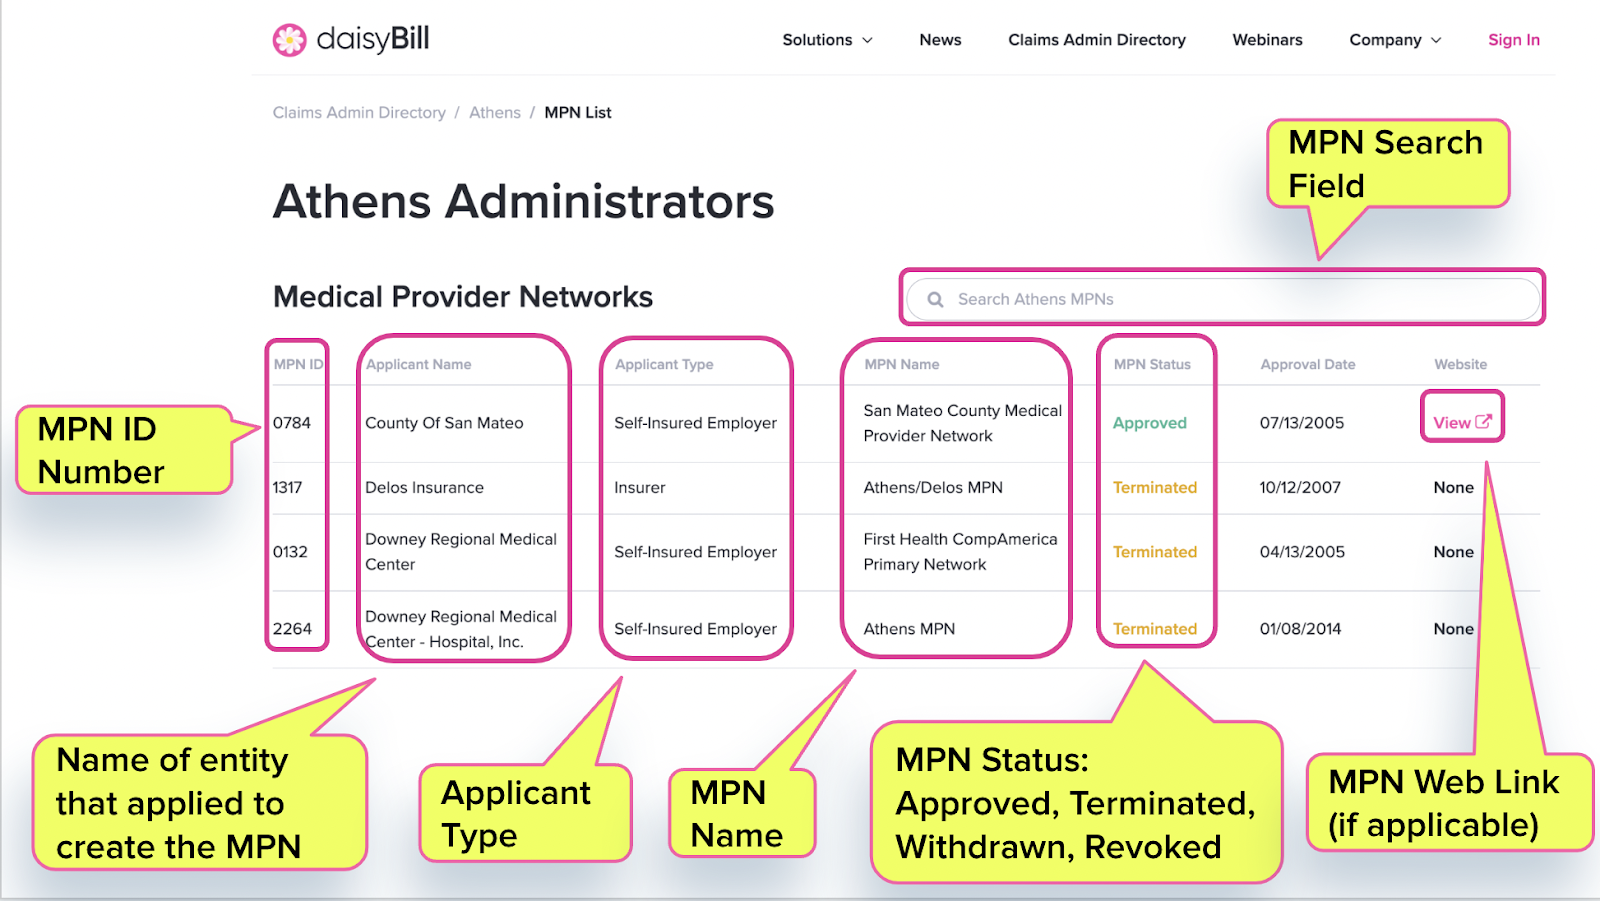
Task: Click the external link icon beside View
Action: [1484, 422]
